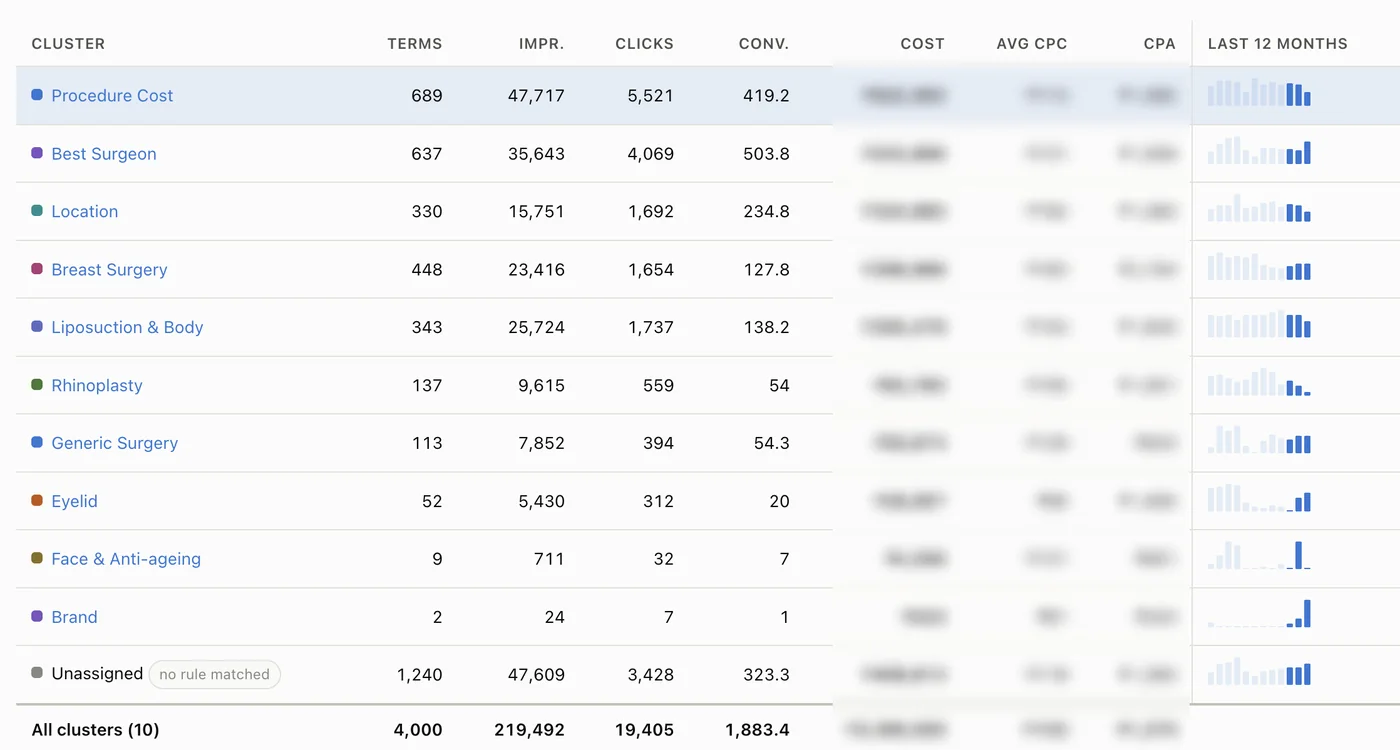Sort by the Avg CPC column header
1400x750 pixels.
1032,44
